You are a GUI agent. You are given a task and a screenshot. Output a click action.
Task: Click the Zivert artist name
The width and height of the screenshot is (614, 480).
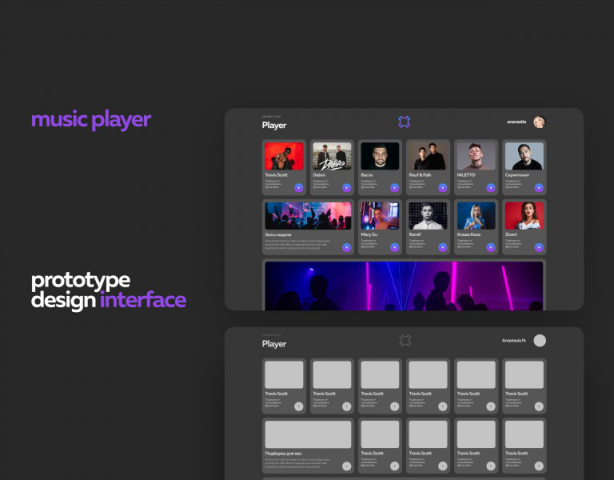(x=511, y=235)
